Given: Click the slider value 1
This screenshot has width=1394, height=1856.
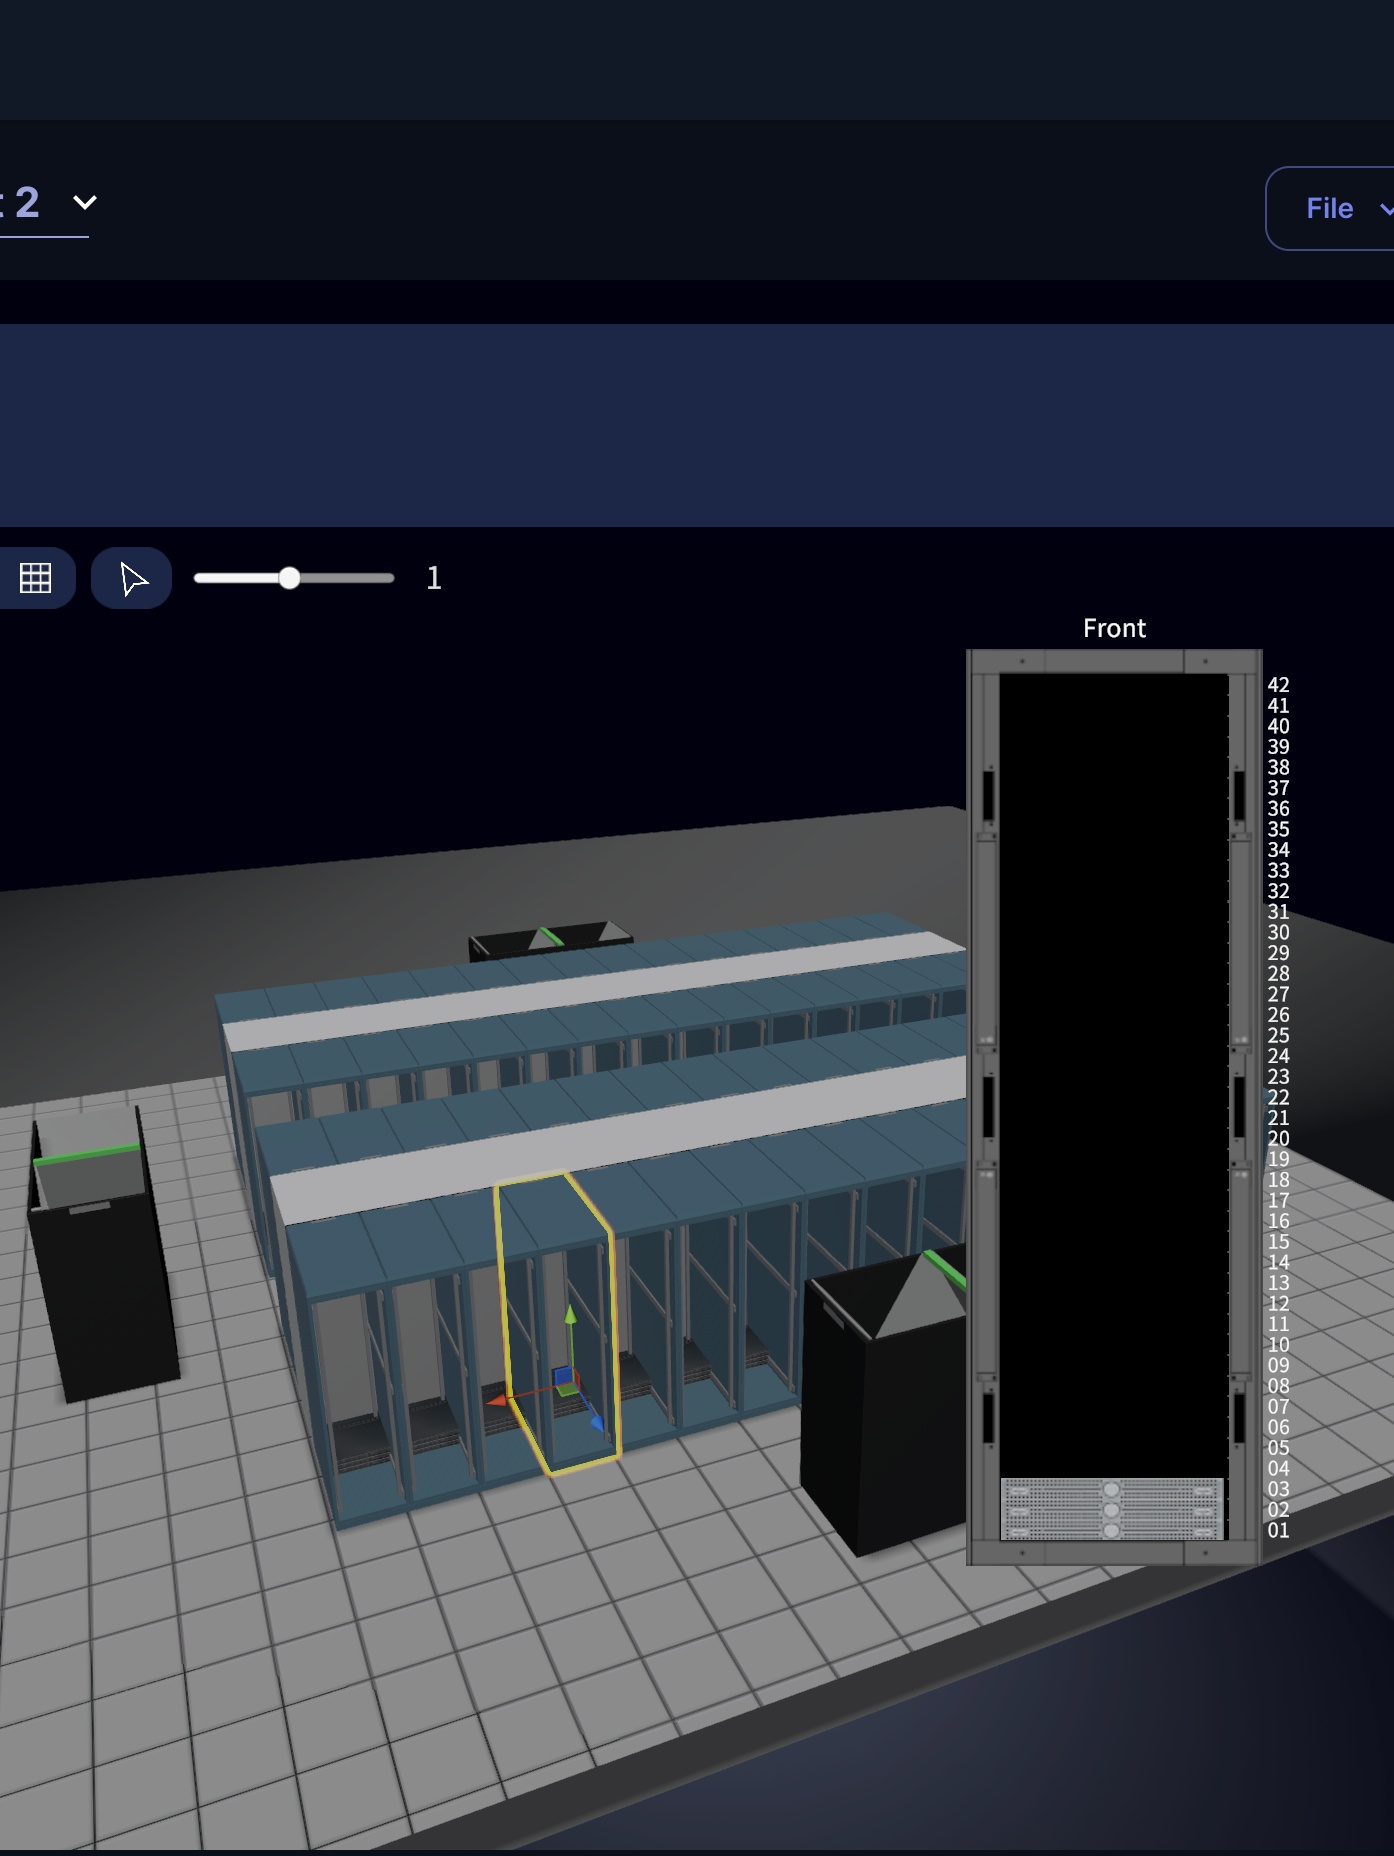Looking at the screenshot, I should (x=434, y=578).
